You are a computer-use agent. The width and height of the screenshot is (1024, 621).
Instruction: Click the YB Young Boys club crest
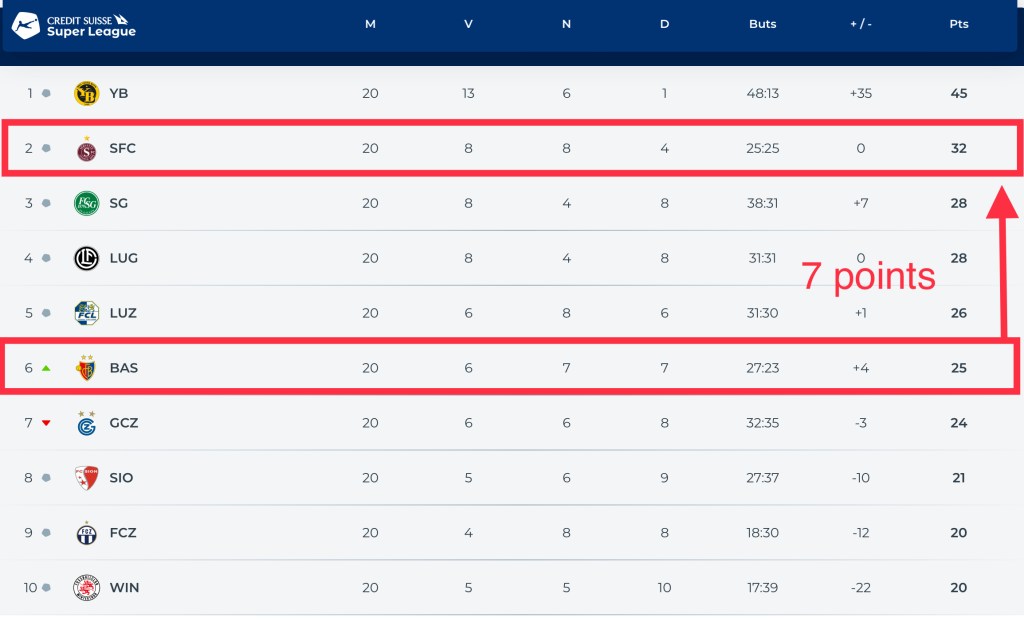(87, 94)
